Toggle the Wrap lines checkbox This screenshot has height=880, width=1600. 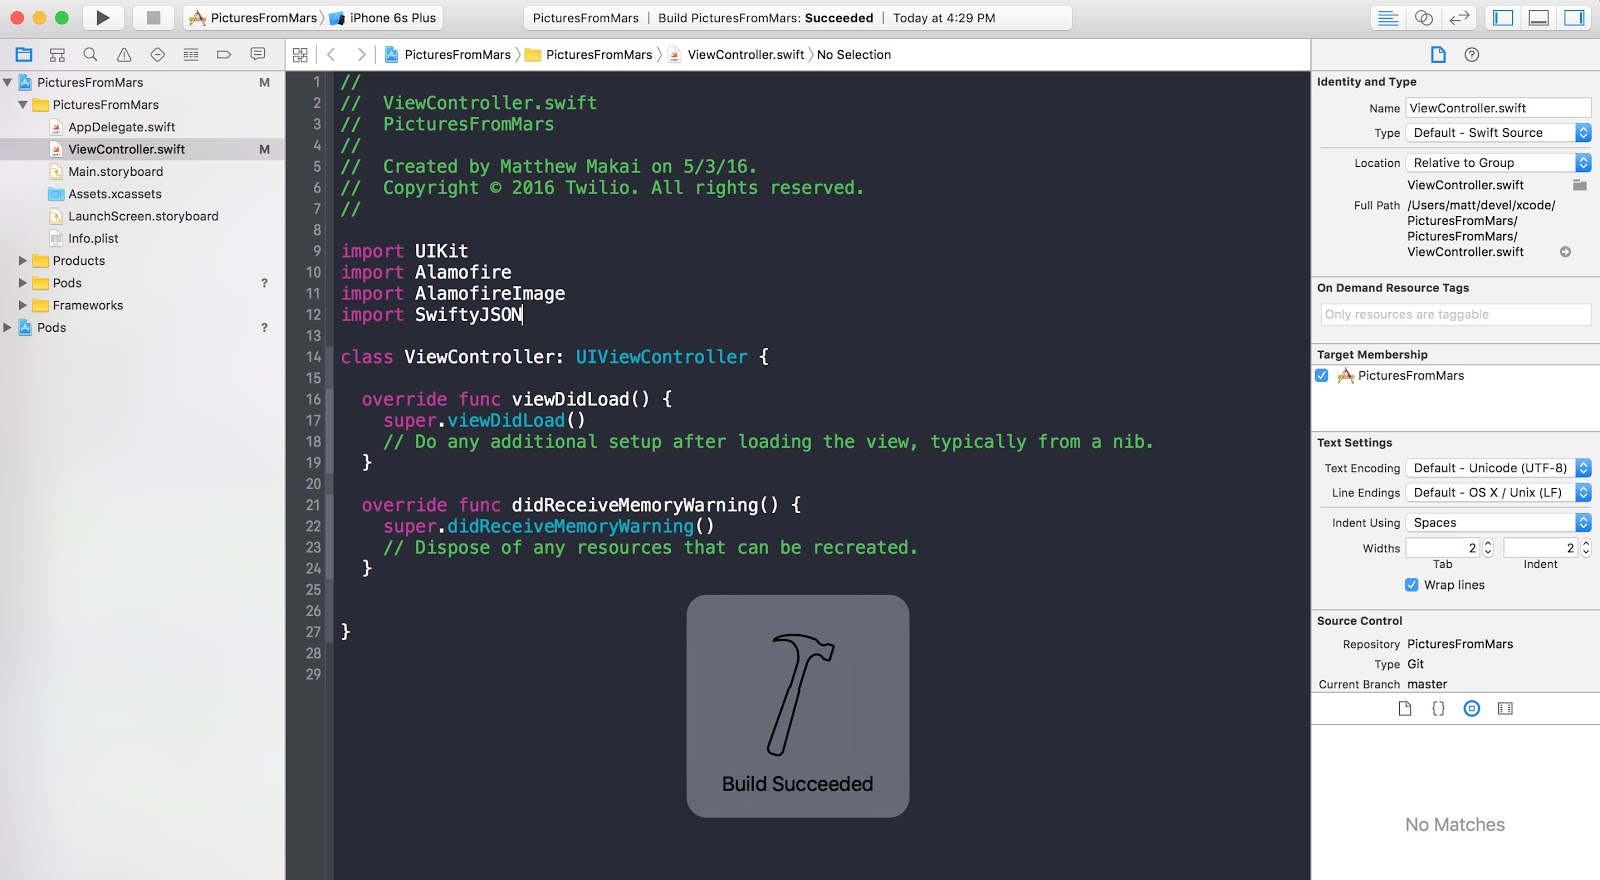pos(1411,585)
